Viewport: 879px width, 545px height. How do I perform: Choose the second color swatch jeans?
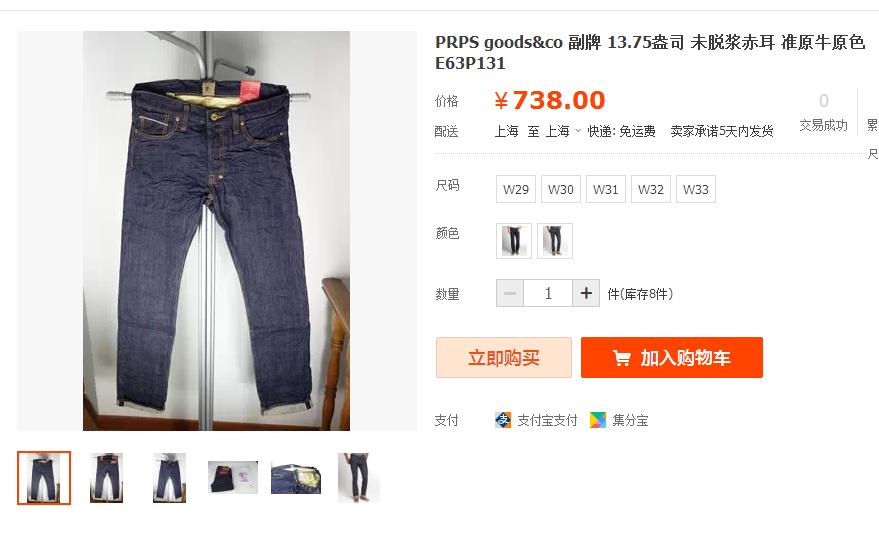click(x=554, y=241)
